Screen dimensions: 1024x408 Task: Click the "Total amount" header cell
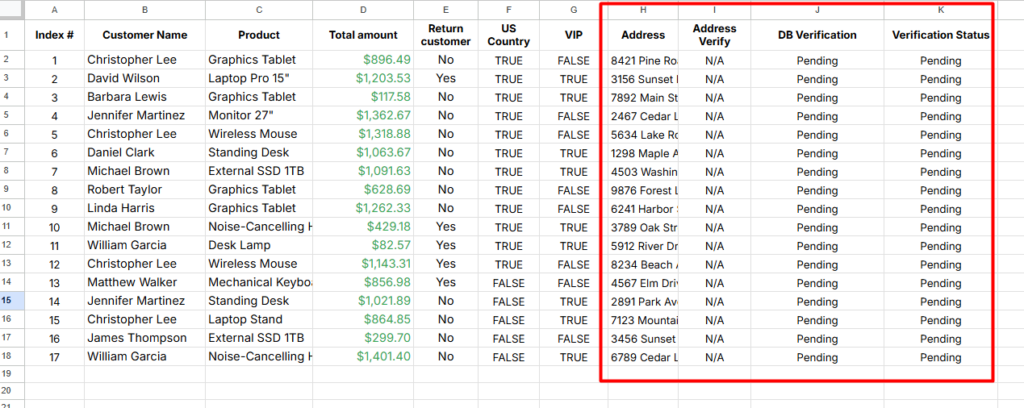(363, 35)
